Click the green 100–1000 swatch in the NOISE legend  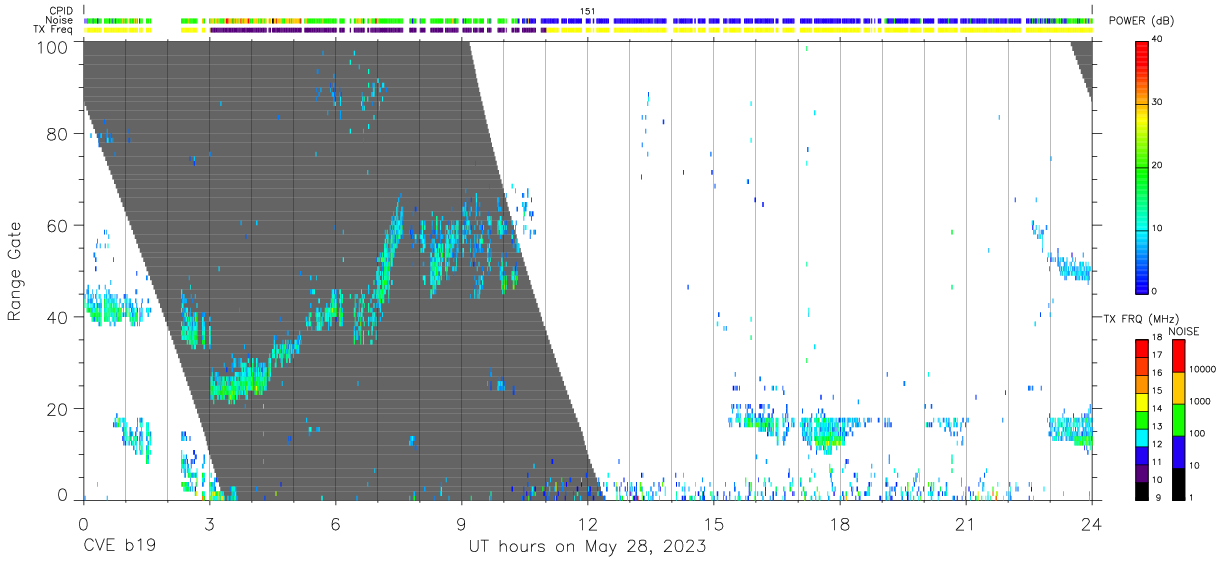(1178, 420)
